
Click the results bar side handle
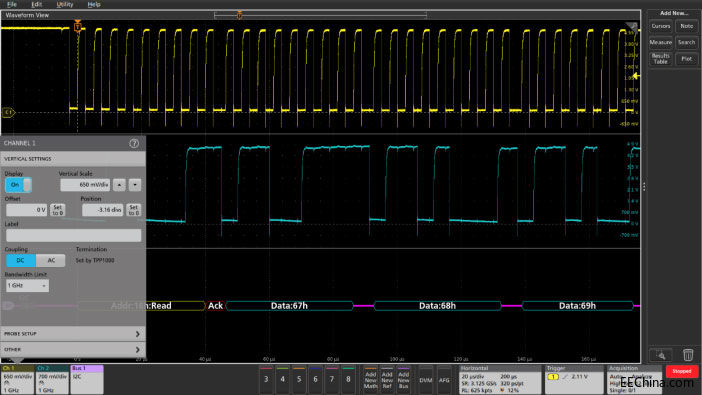[644, 187]
